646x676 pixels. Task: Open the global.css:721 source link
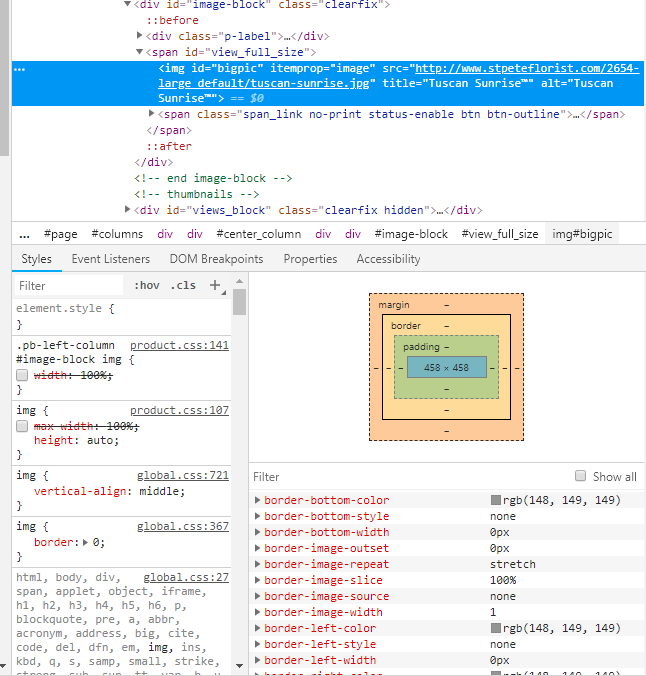(x=182, y=475)
